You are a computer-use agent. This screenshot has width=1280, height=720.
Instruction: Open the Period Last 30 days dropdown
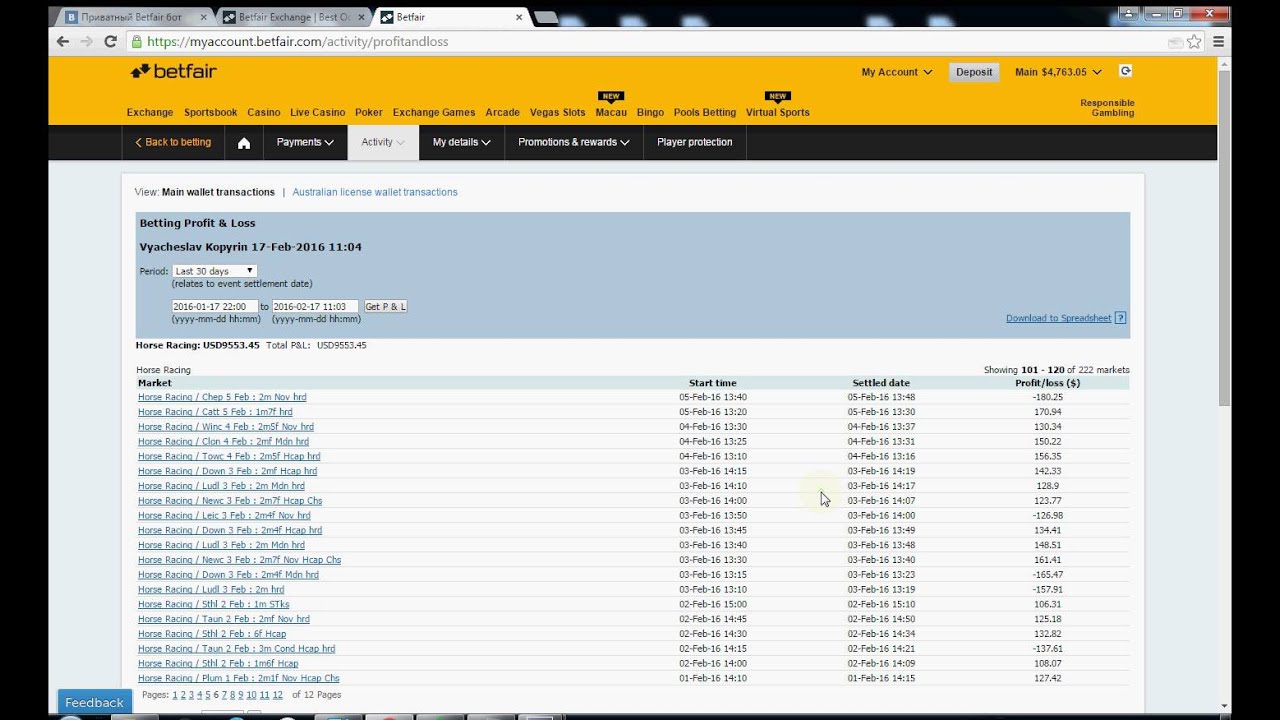[x=215, y=271]
